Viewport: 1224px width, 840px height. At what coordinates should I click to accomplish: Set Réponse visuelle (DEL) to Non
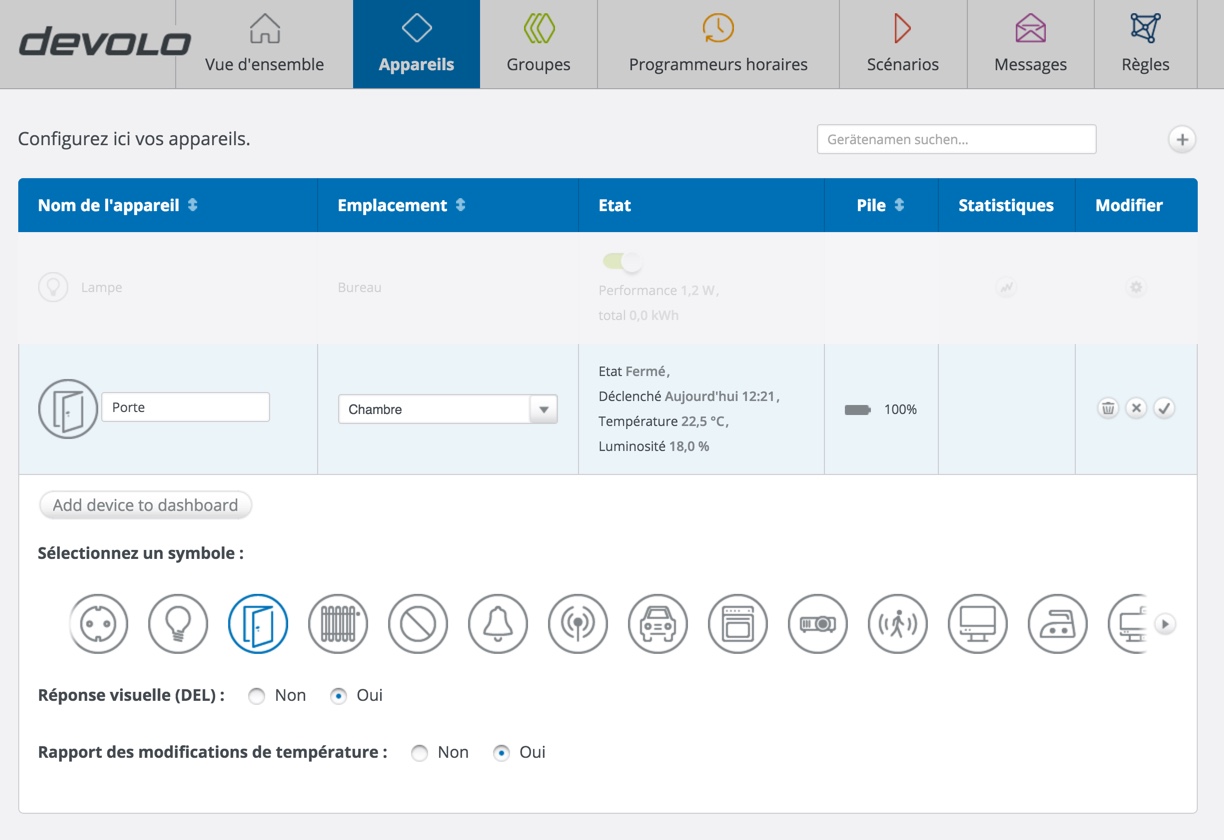click(x=257, y=696)
